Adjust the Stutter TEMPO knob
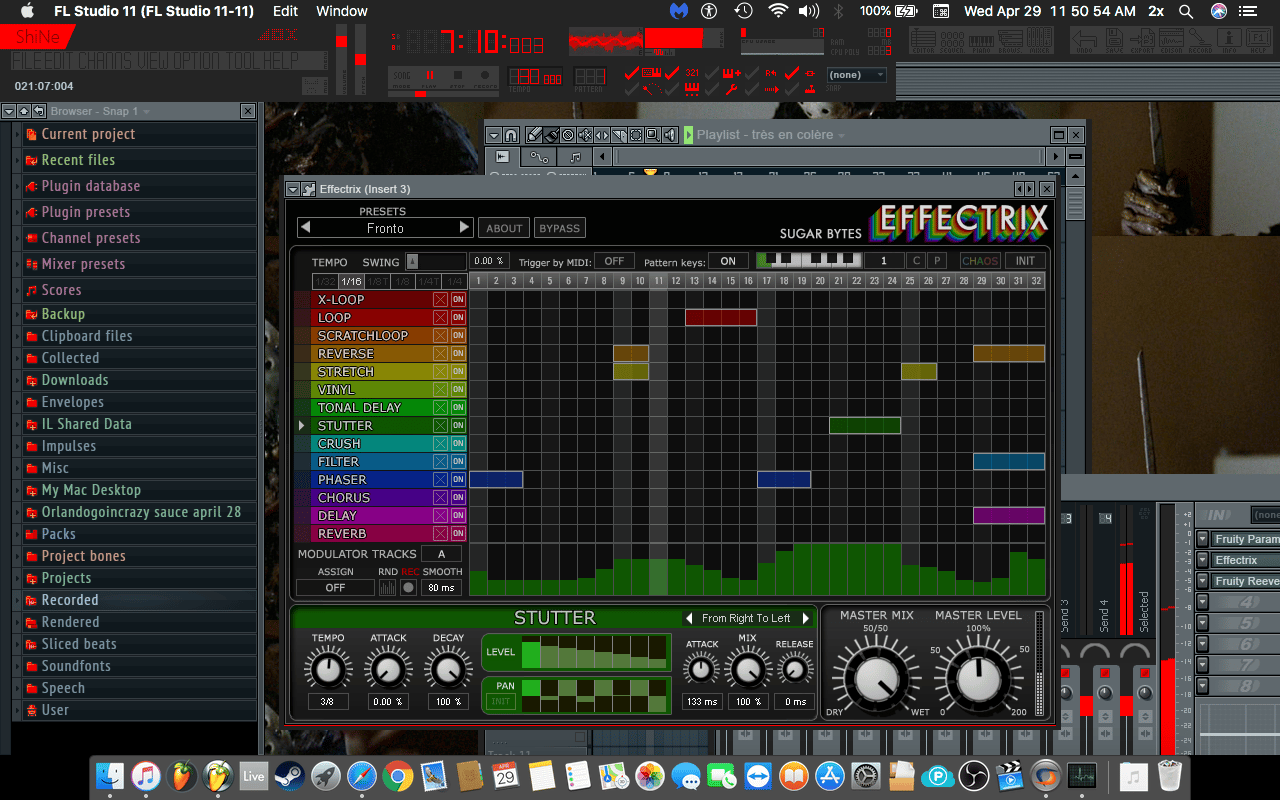The width and height of the screenshot is (1280, 800). pyautogui.click(x=328, y=668)
